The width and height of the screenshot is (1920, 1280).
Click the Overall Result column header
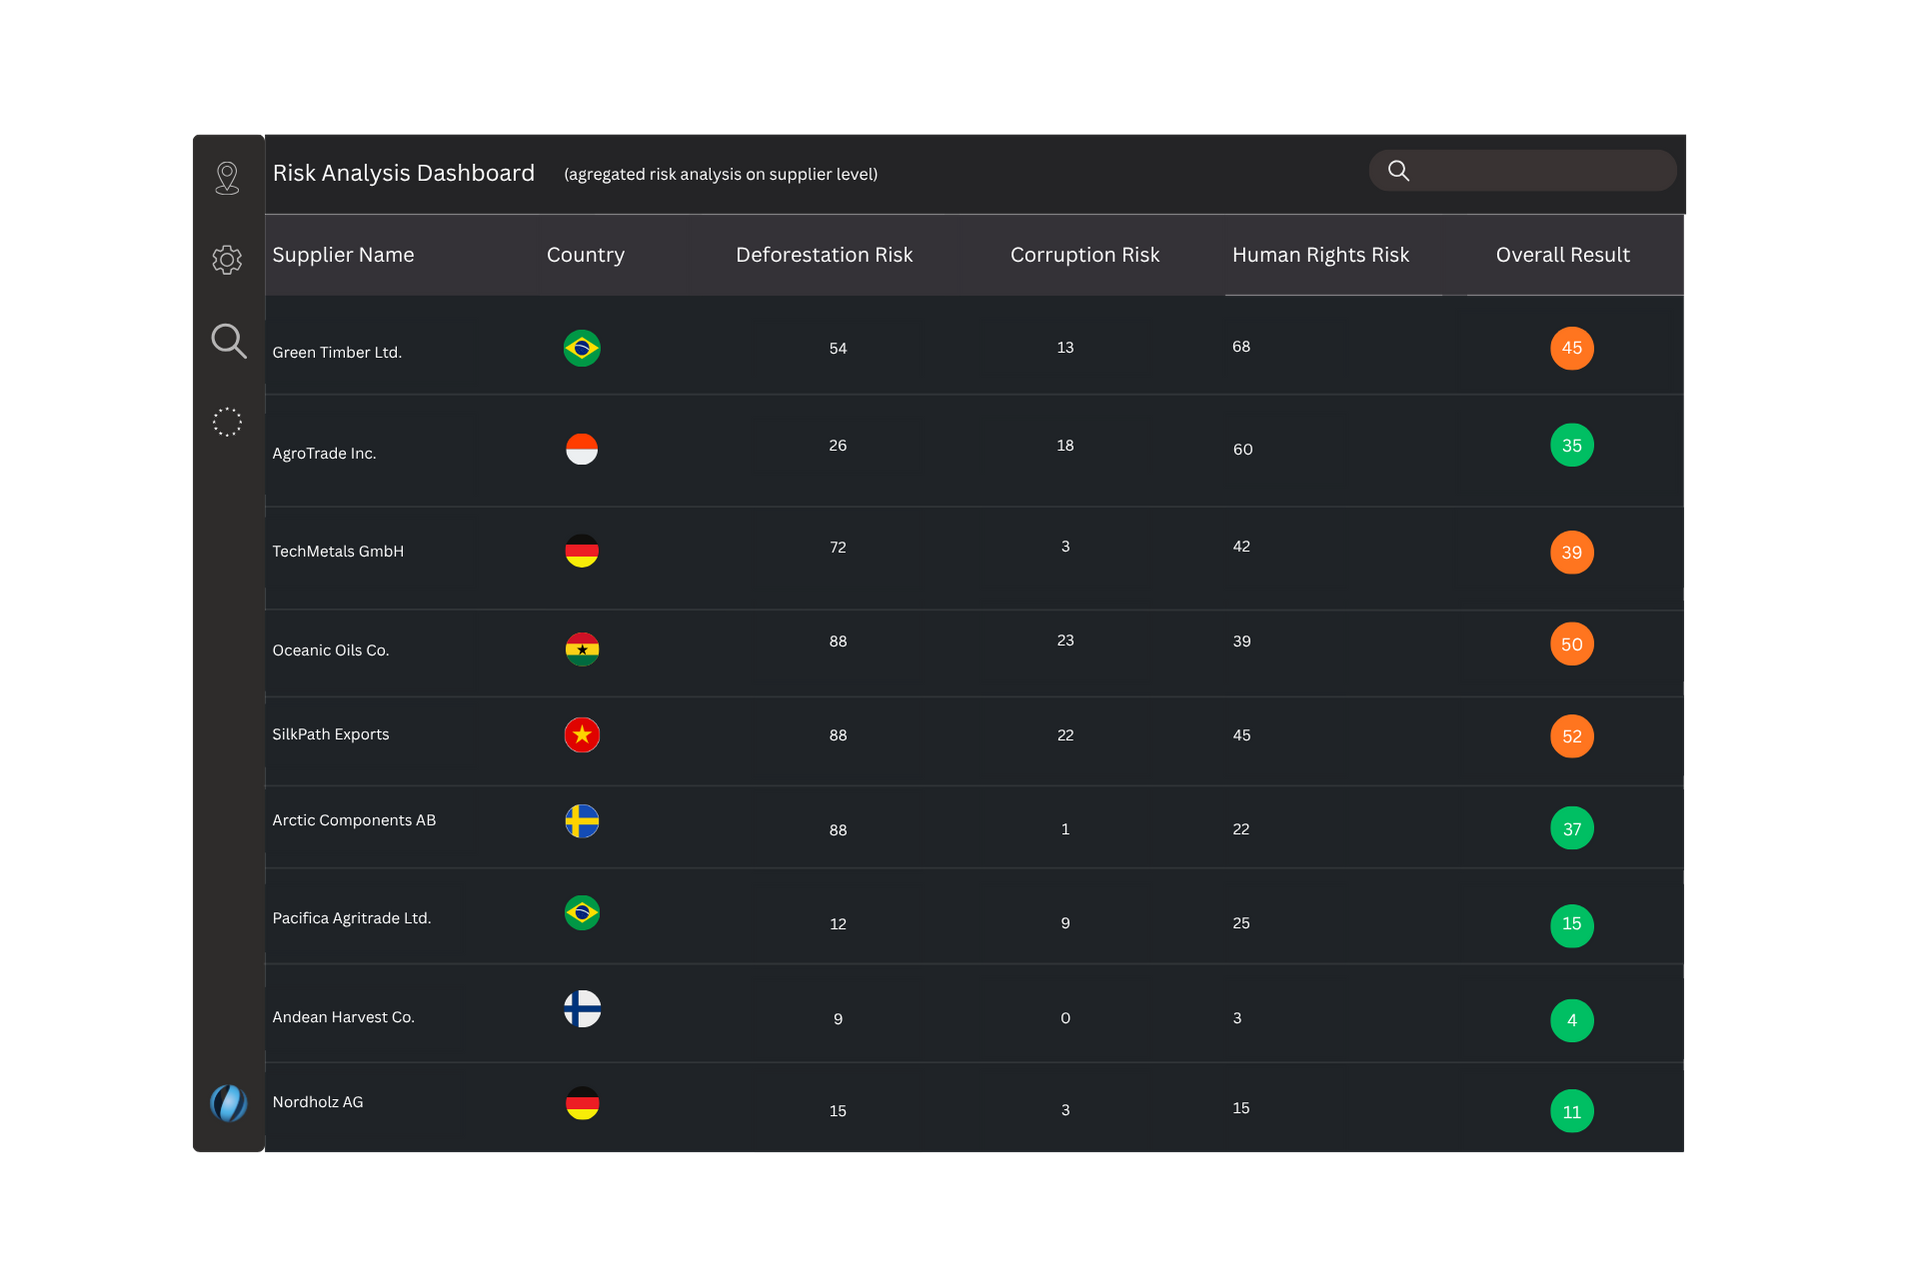(x=1562, y=255)
